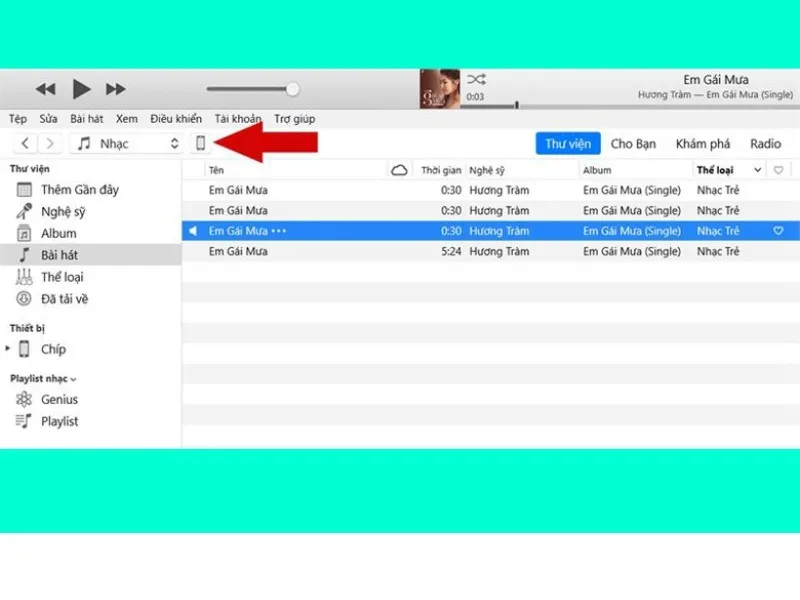The image size is (800, 600).
Task: Click the Thể loại column dropdown chevron
Action: [x=758, y=170]
